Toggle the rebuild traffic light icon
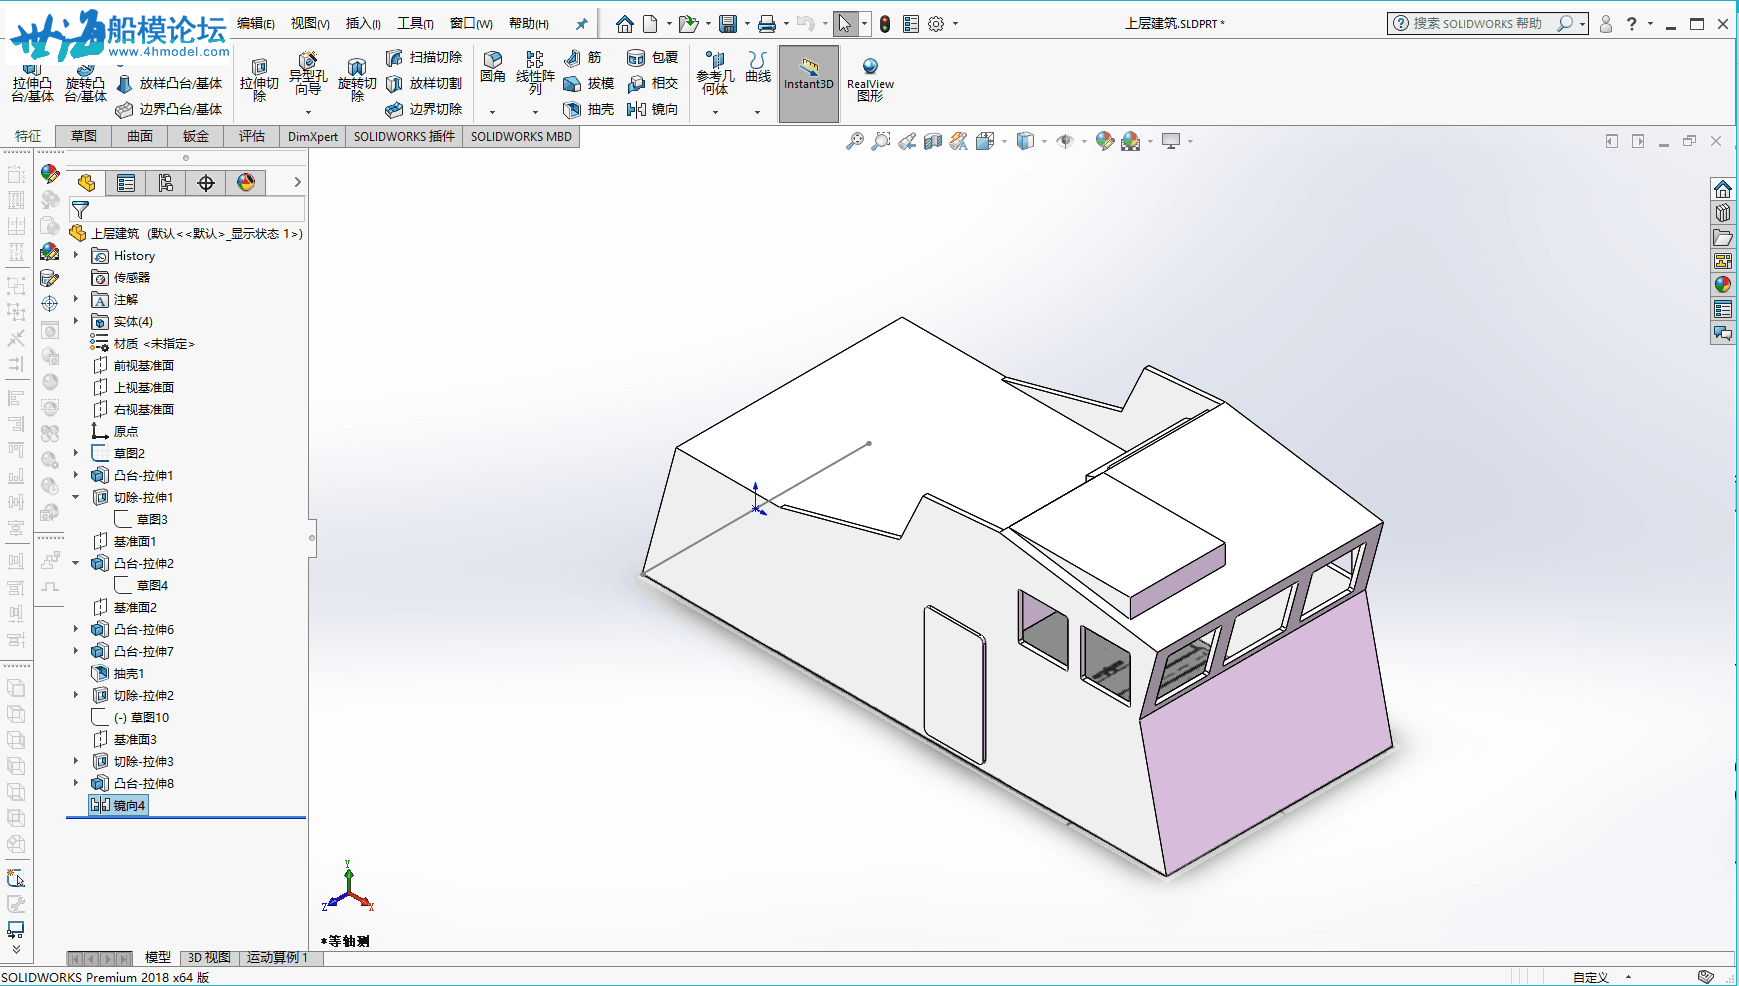1739x986 pixels. pyautogui.click(x=885, y=24)
